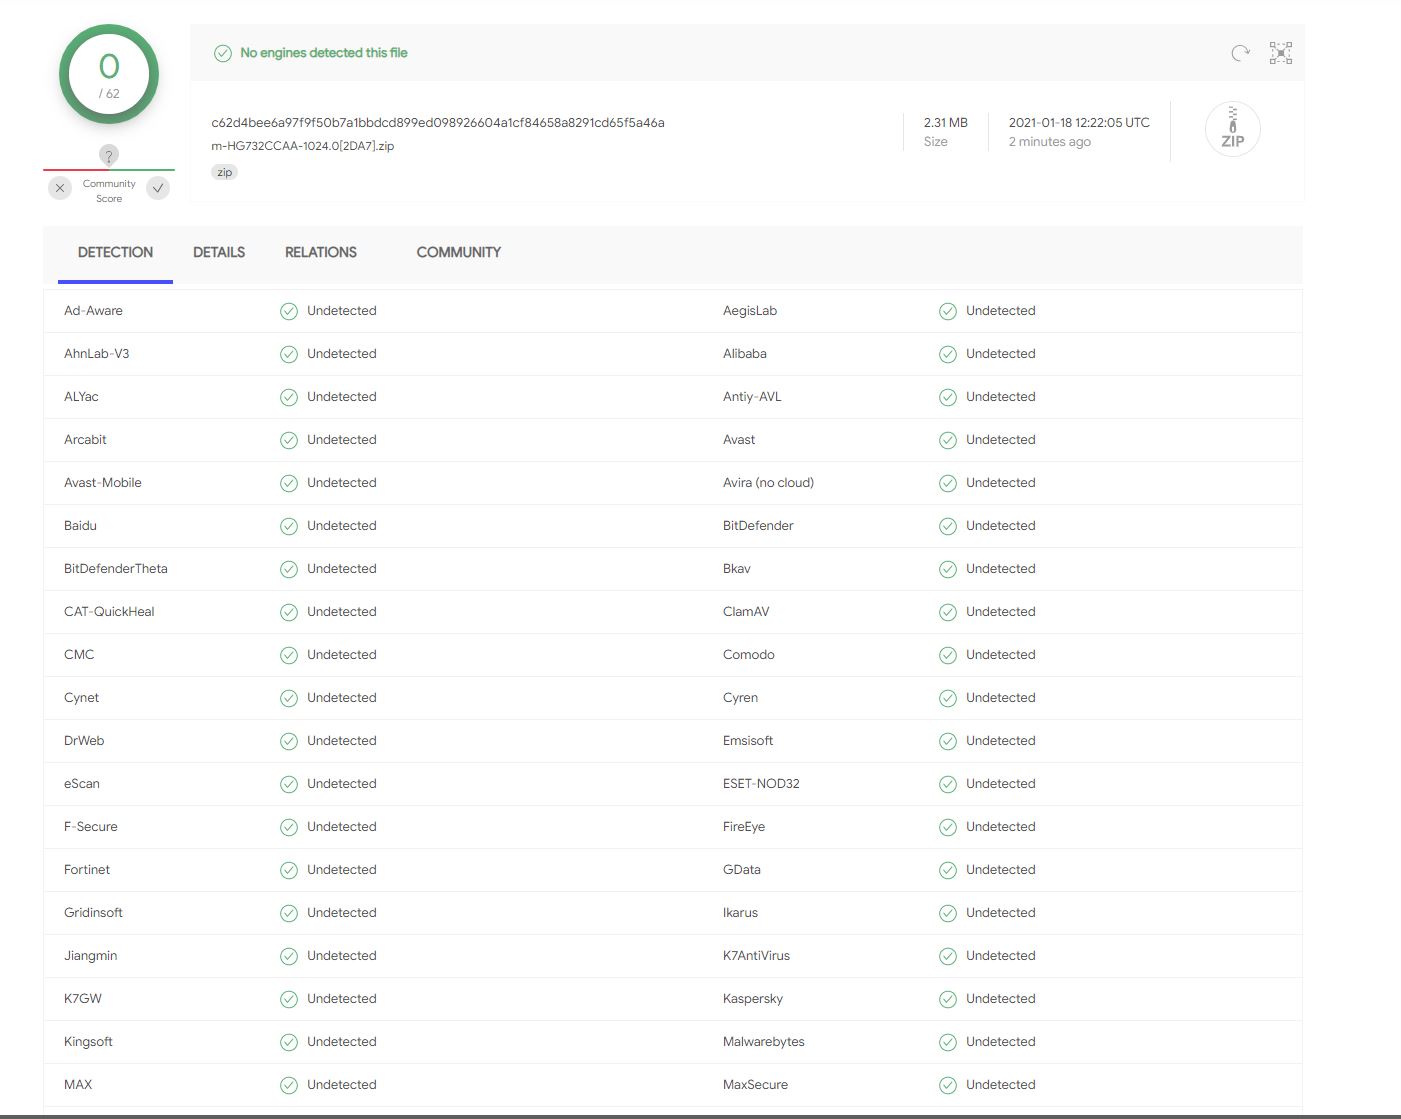1401x1119 pixels.
Task: Click the community score question mark
Action: pos(109,155)
